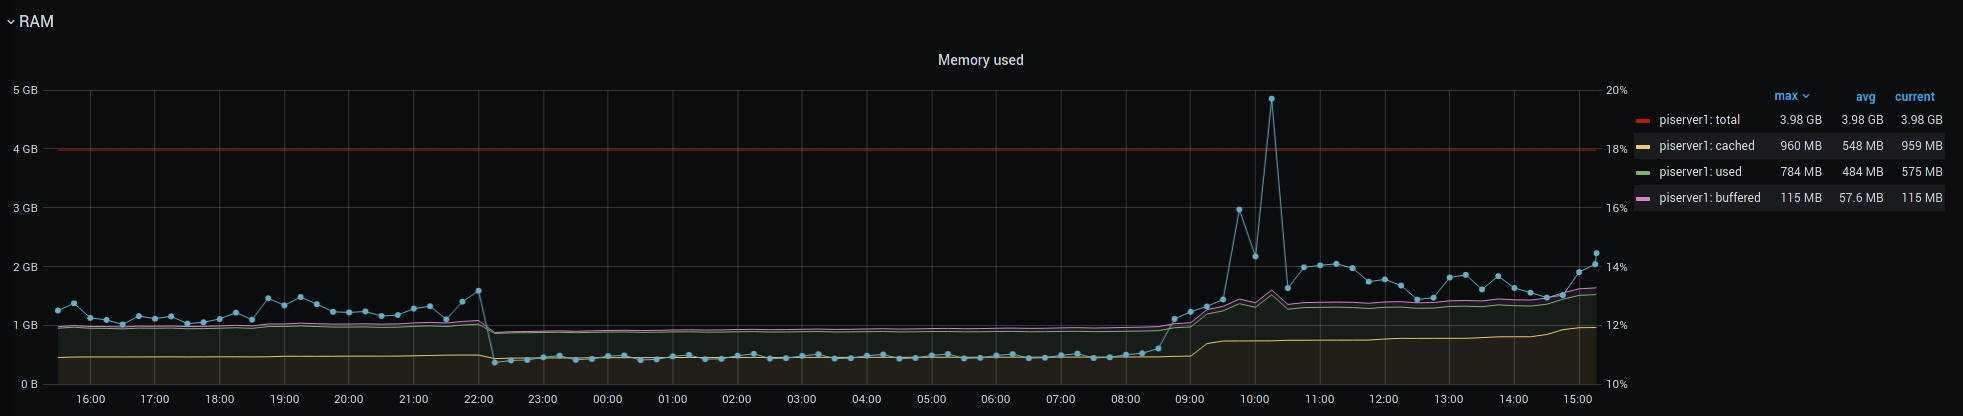The image size is (1963, 416).
Task: Sort legend by current column
Action: [x=1914, y=97]
